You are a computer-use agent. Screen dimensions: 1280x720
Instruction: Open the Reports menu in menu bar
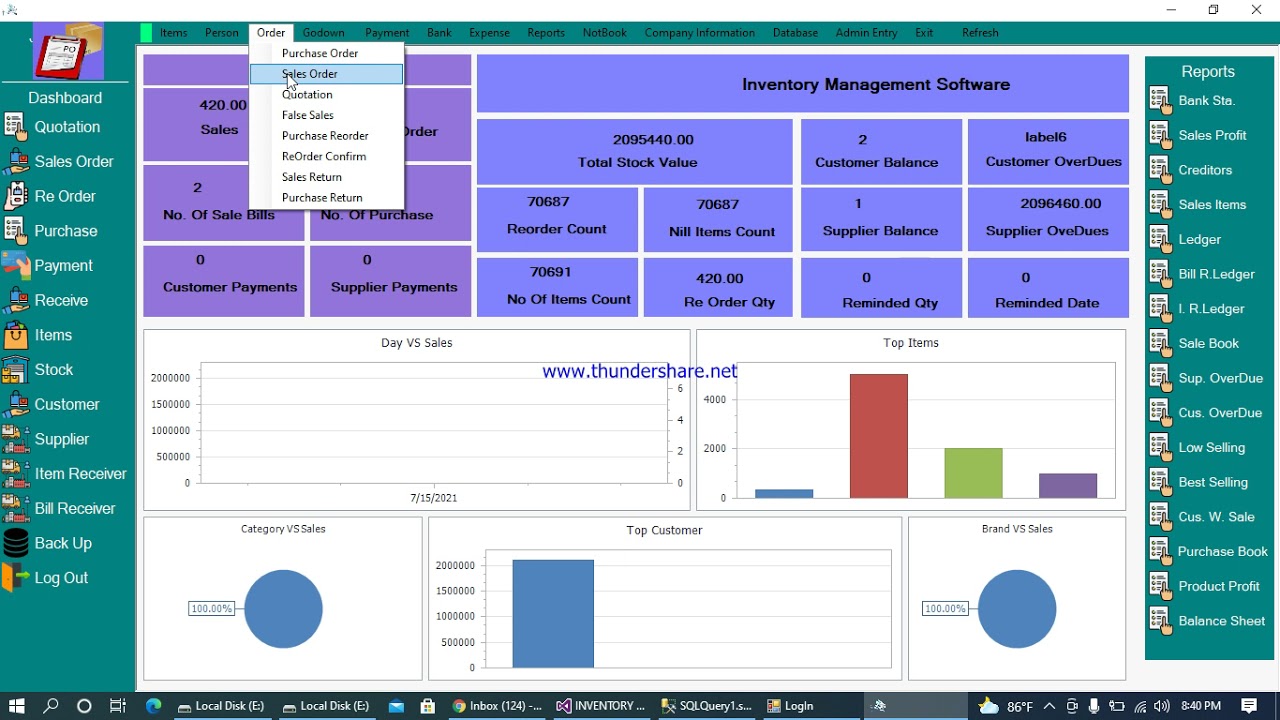(546, 33)
